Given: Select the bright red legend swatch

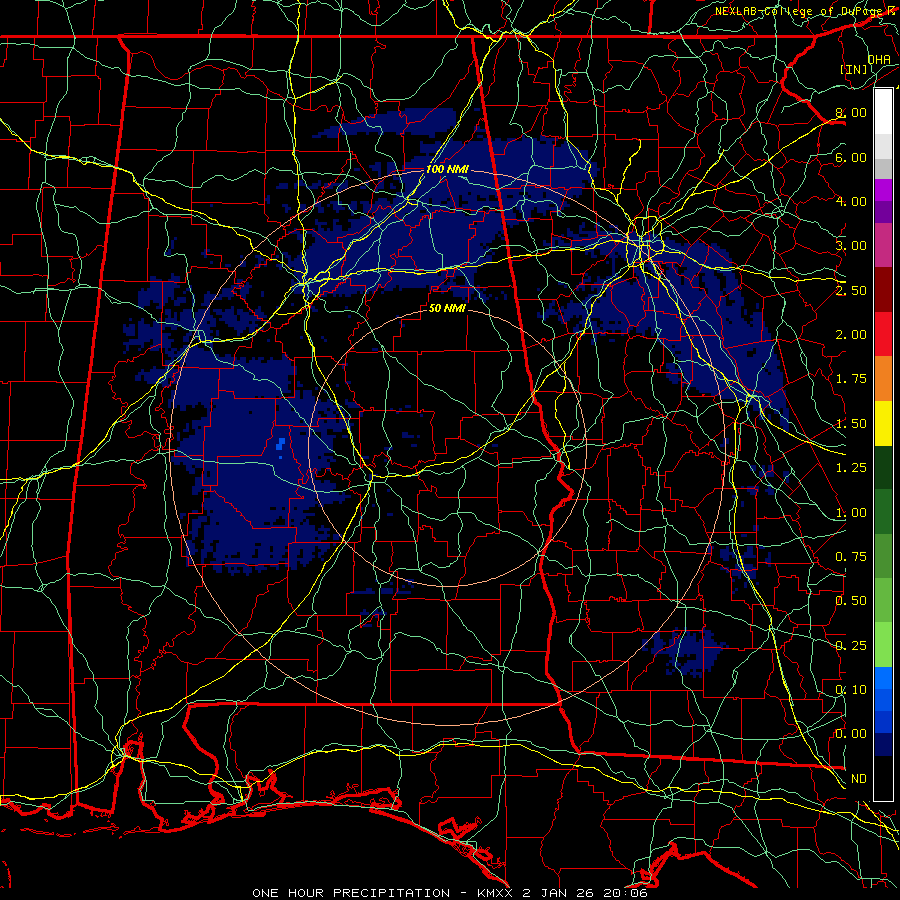Looking at the screenshot, I should (x=883, y=334).
